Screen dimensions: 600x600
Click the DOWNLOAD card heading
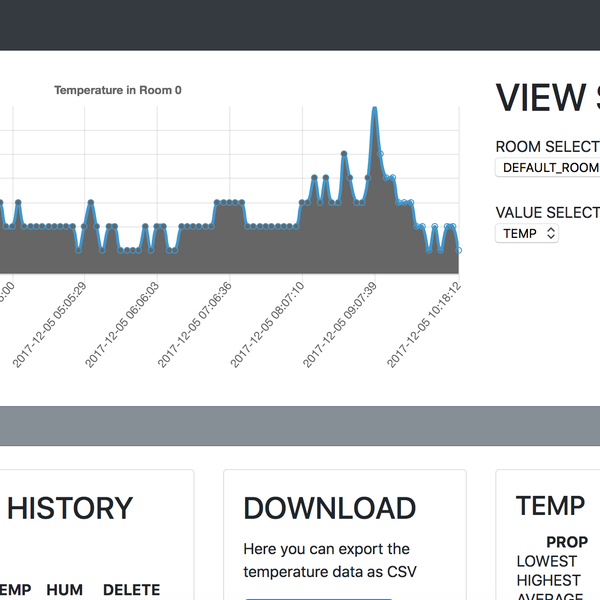(x=329, y=508)
